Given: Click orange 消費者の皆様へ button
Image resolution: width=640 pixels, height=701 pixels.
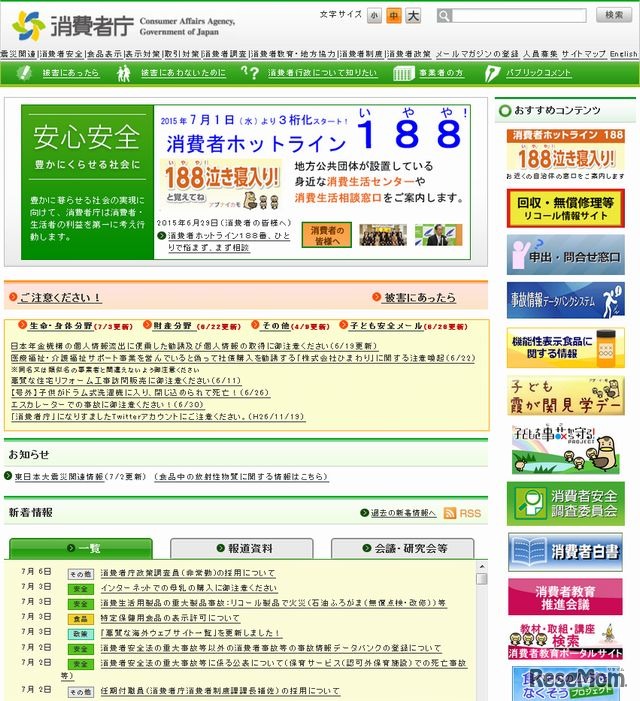Looking at the screenshot, I should pos(326,235).
